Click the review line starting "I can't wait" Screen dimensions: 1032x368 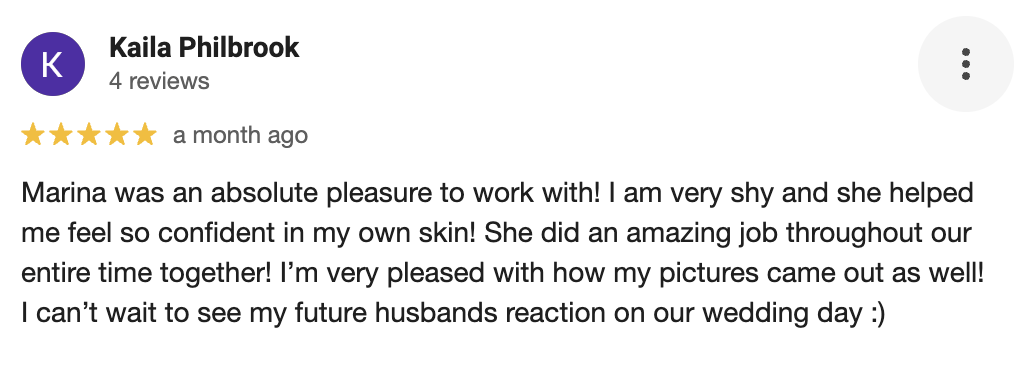[453, 313]
